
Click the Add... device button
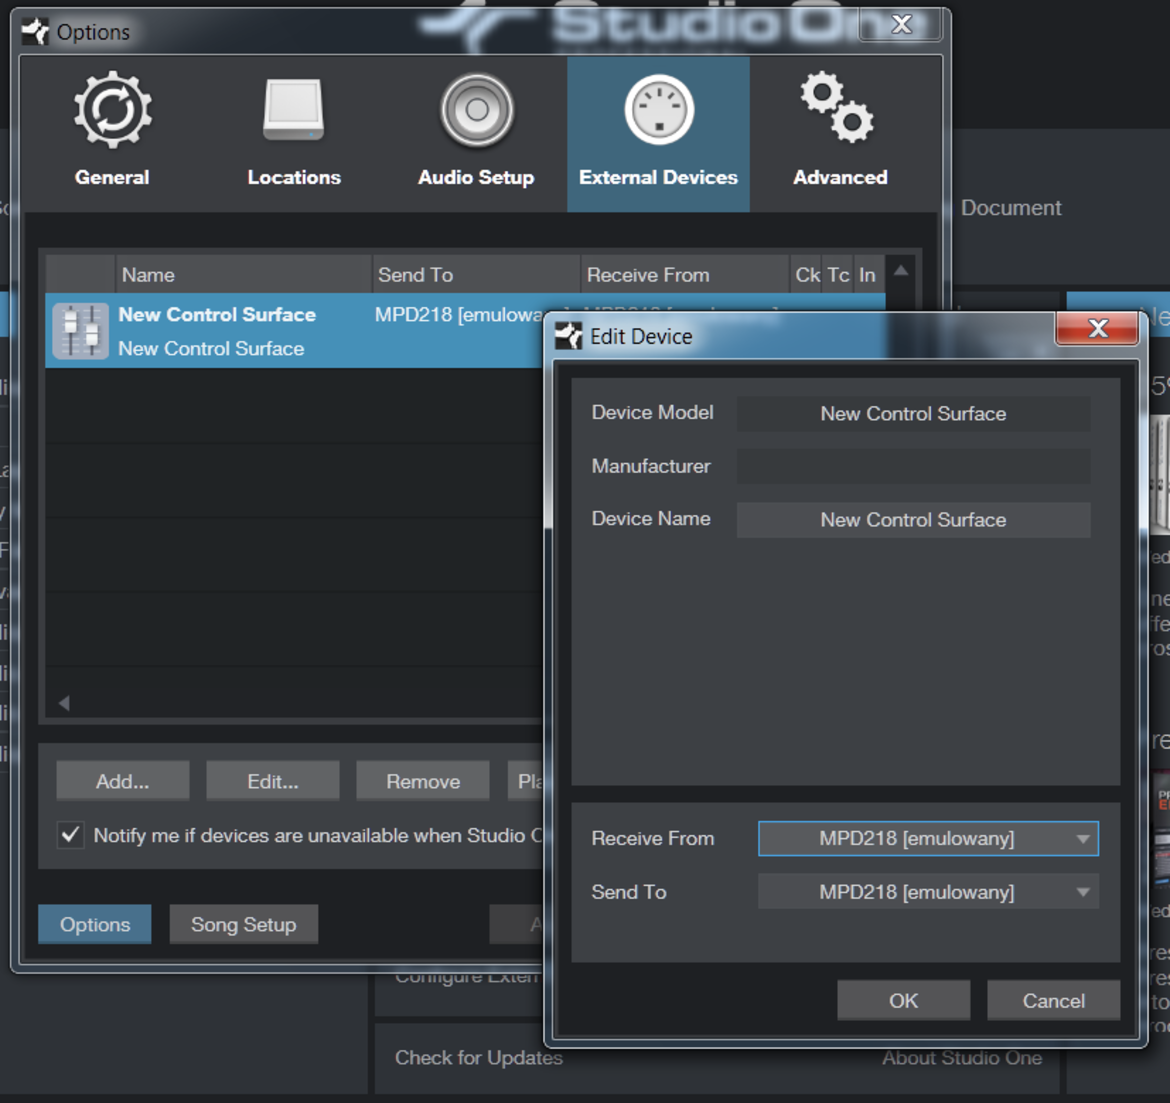[x=122, y=781]
